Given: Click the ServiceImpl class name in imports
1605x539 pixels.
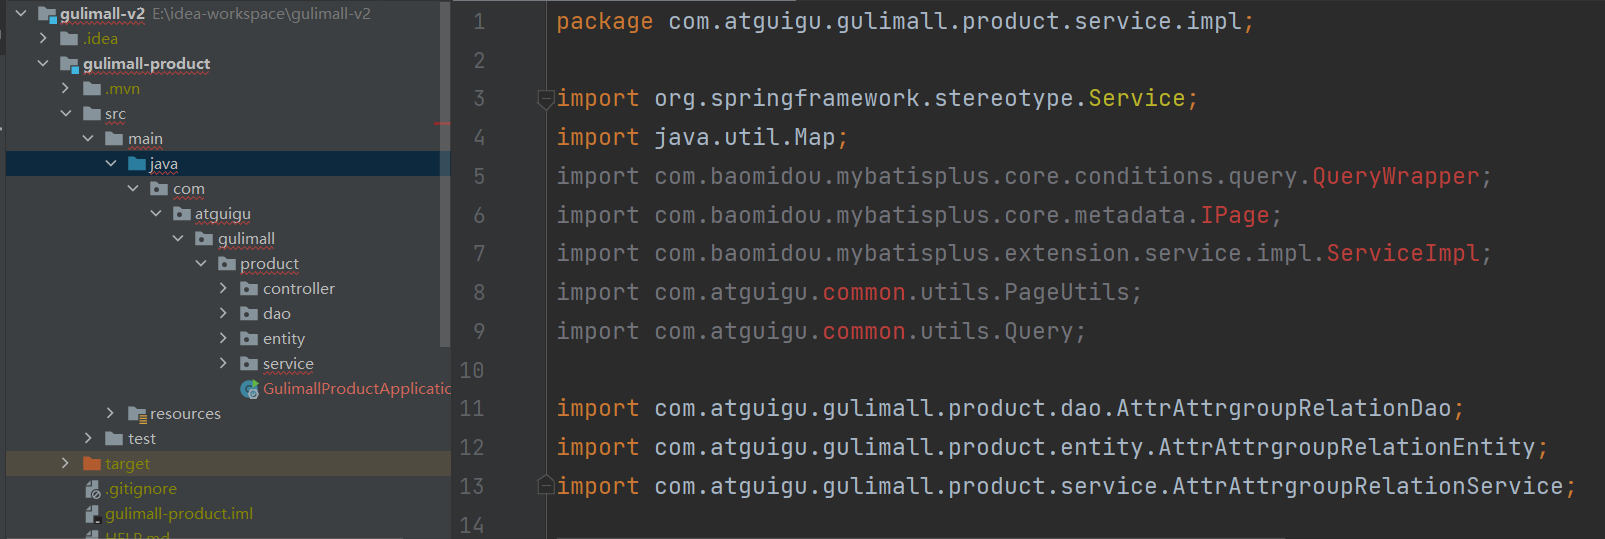Looking at the screenshot, I should click(1402, 254).
